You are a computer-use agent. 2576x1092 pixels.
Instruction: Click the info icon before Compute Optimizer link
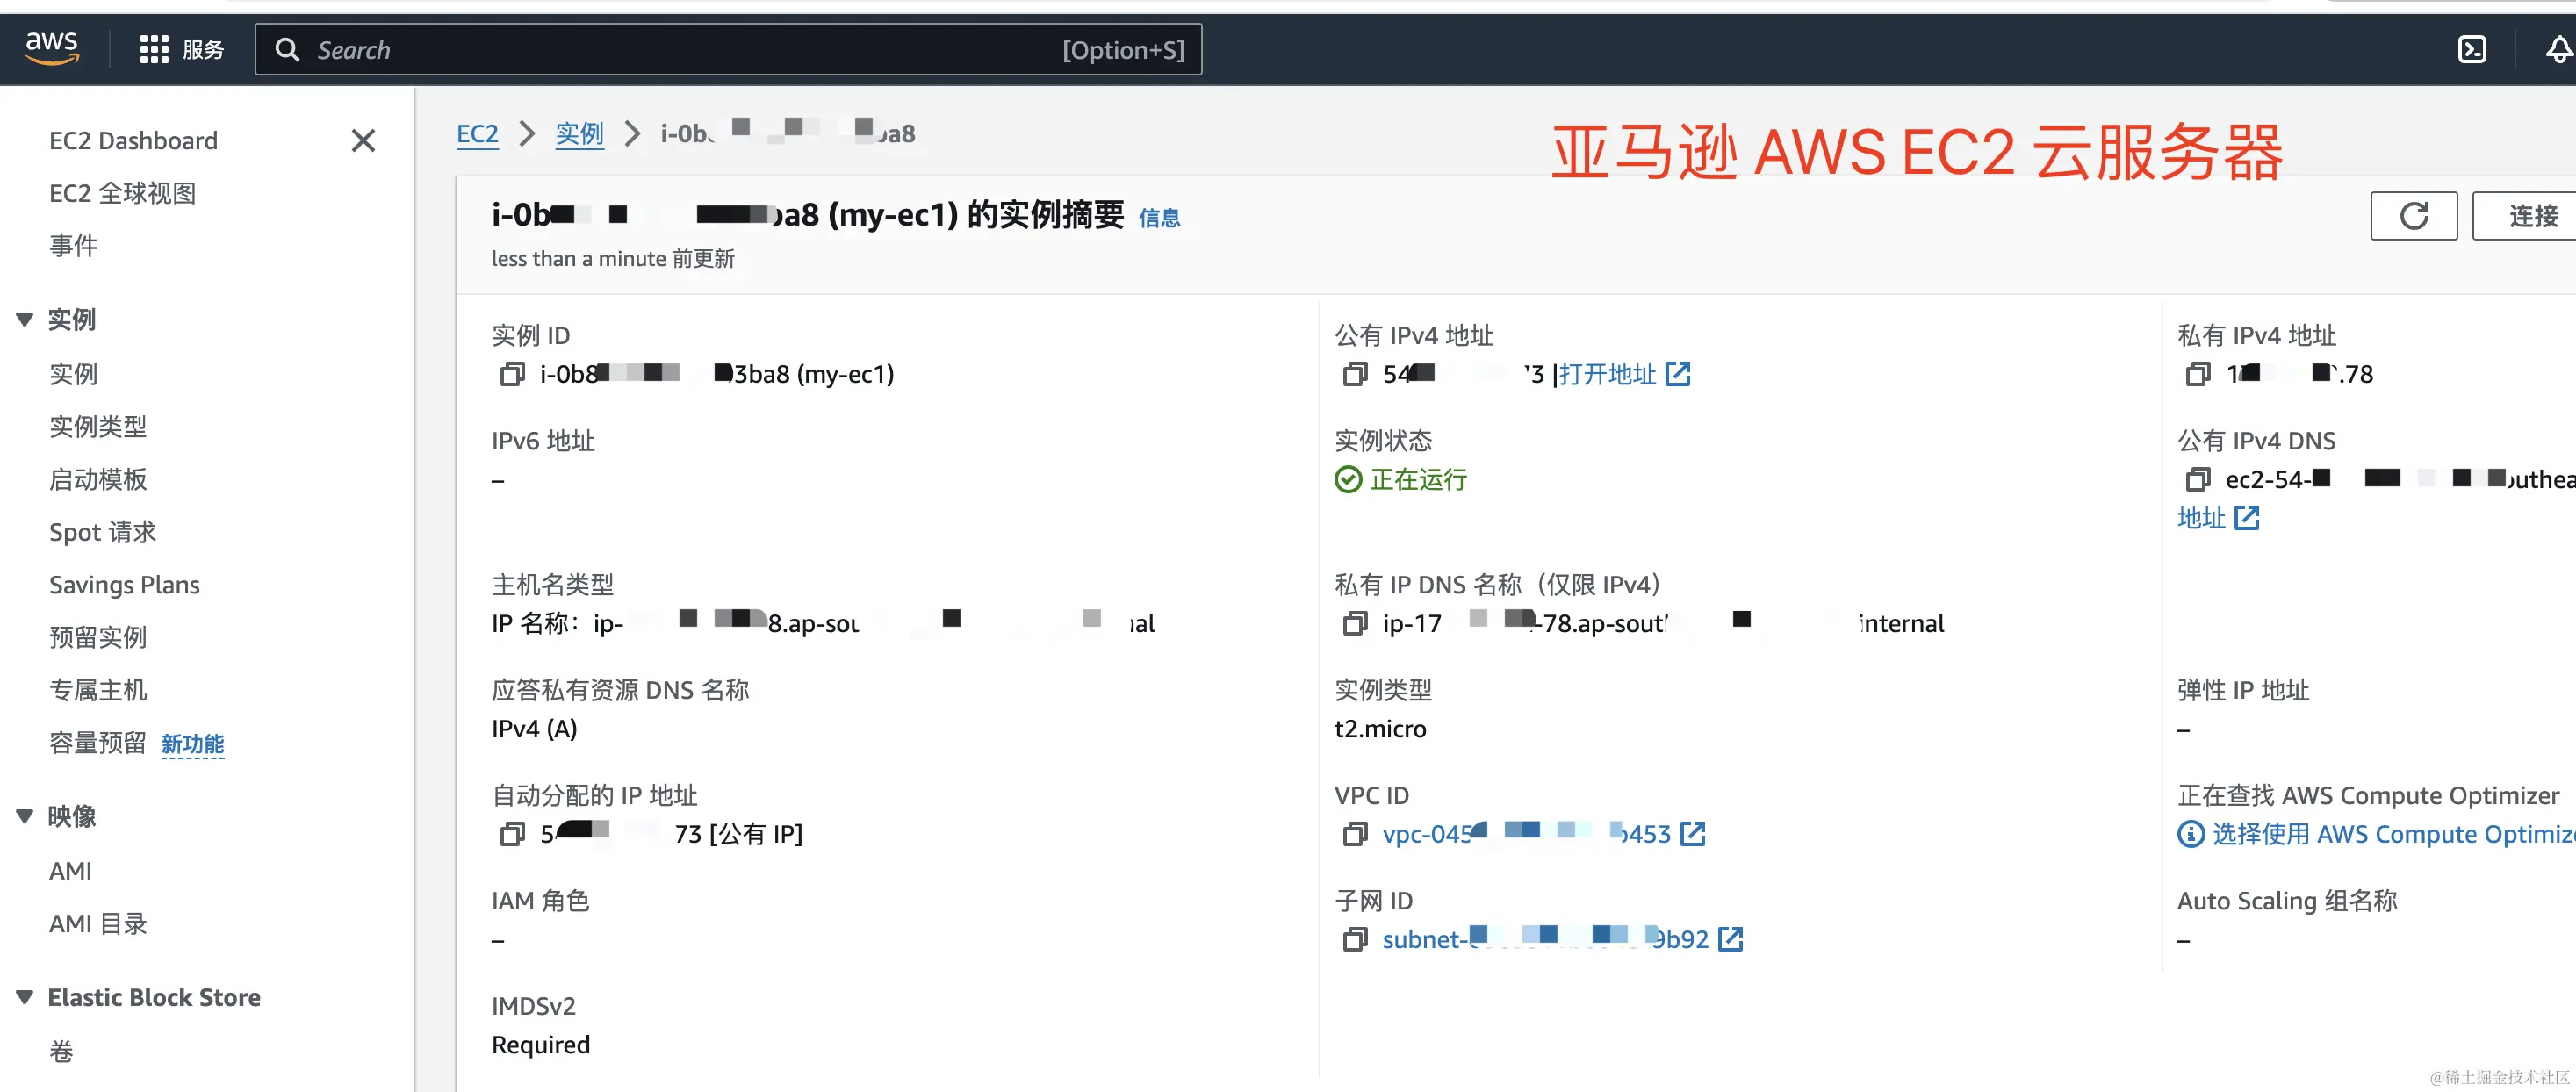coord(2190,834)
